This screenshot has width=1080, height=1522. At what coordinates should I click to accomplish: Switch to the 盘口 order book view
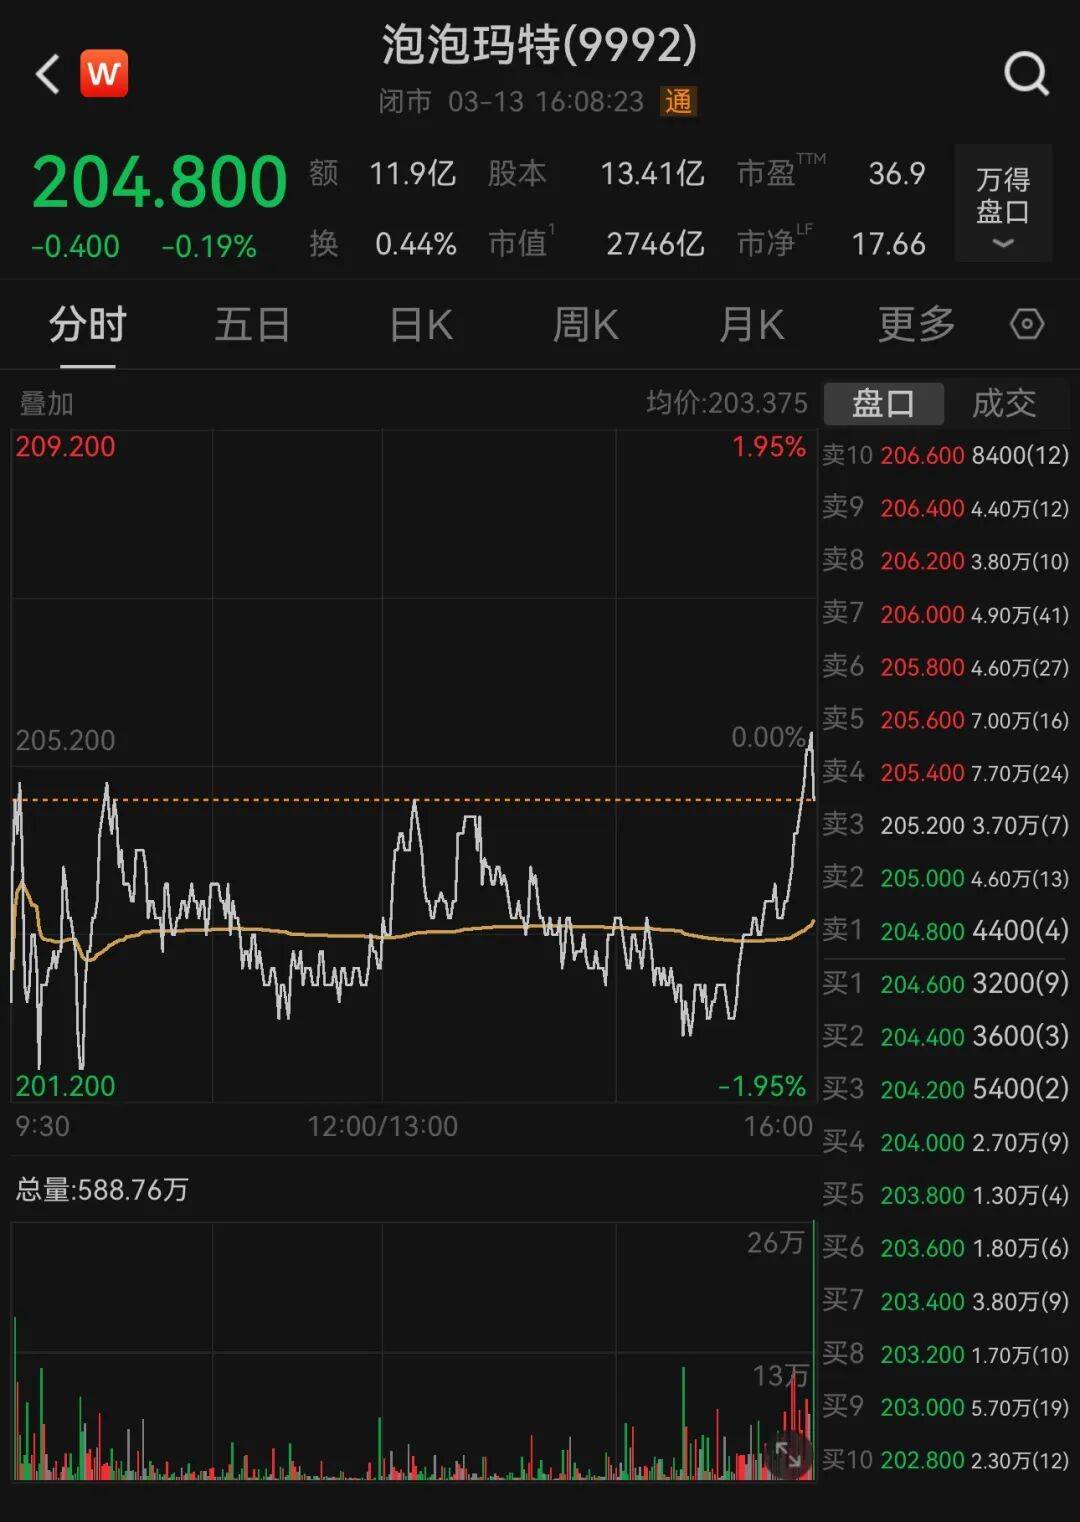883,403
